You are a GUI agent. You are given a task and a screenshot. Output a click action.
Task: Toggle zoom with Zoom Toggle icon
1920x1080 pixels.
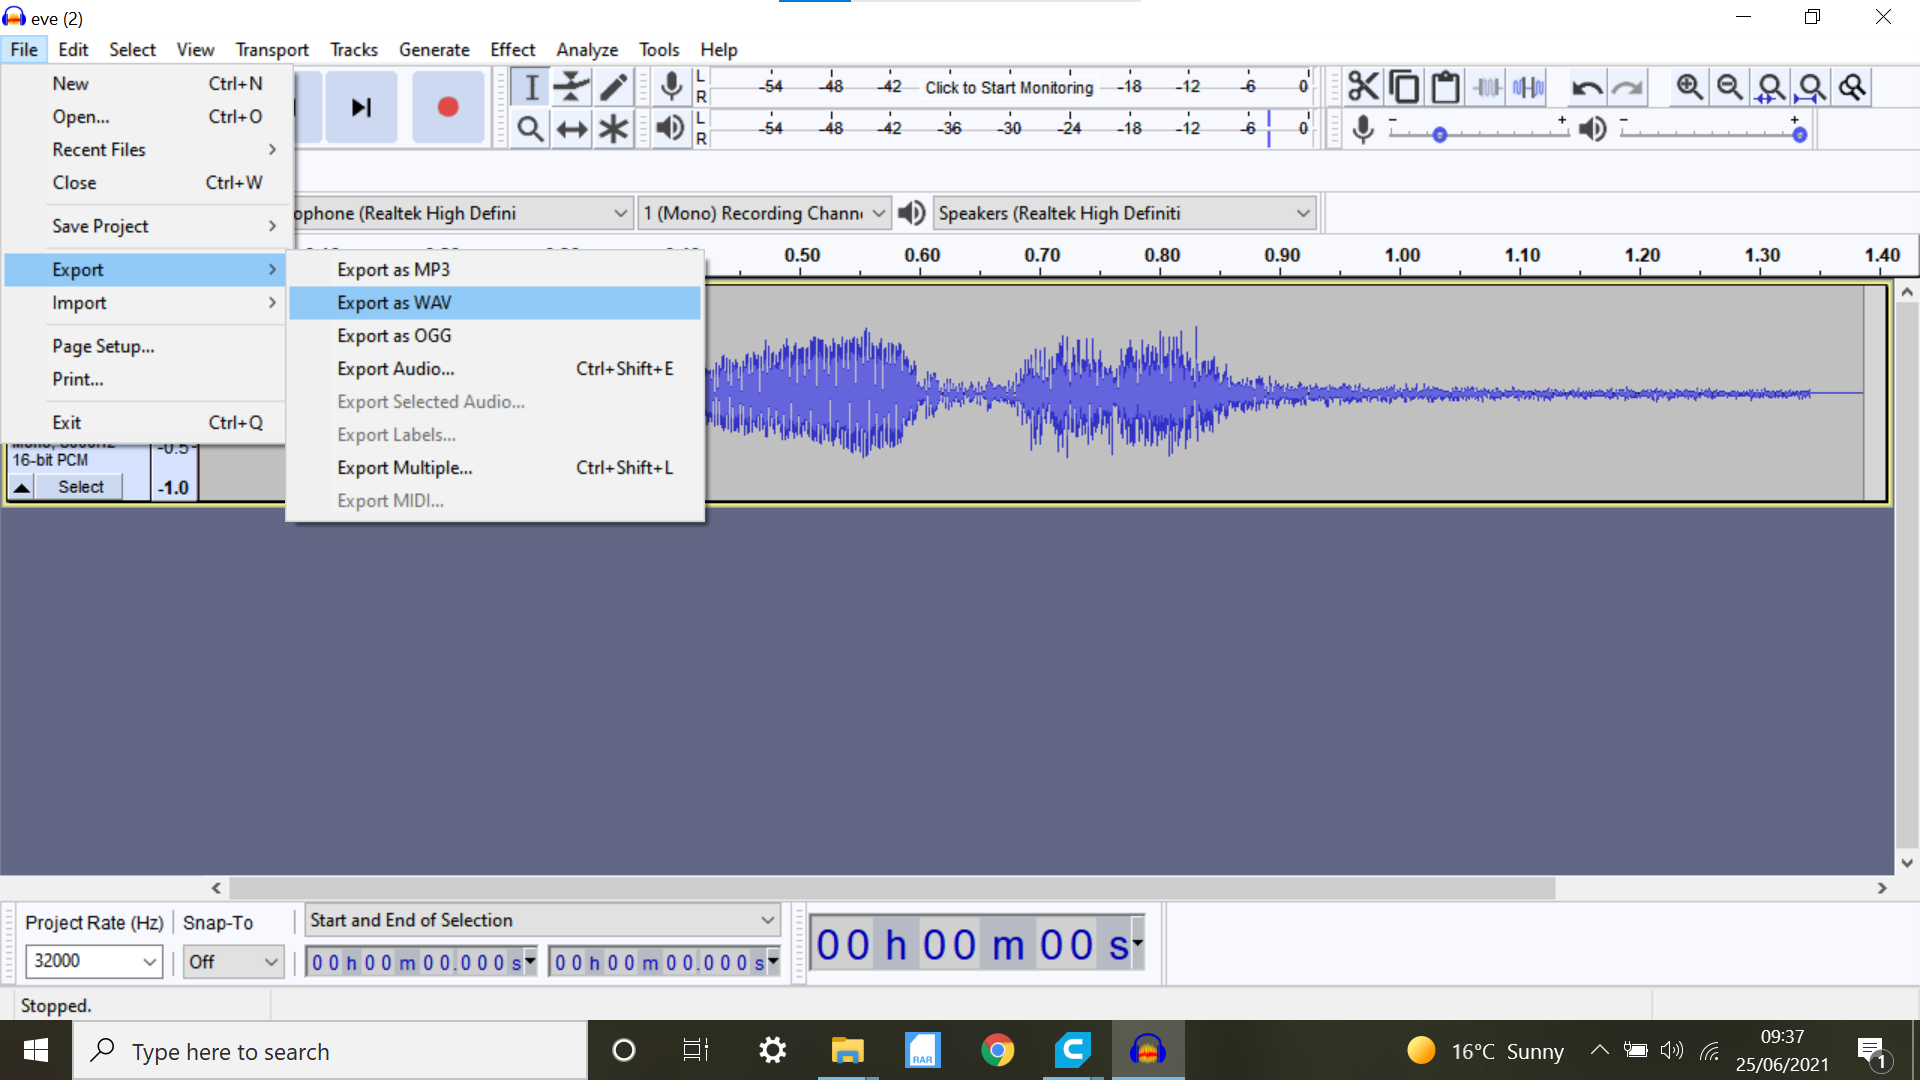[x=1852, y=87]
